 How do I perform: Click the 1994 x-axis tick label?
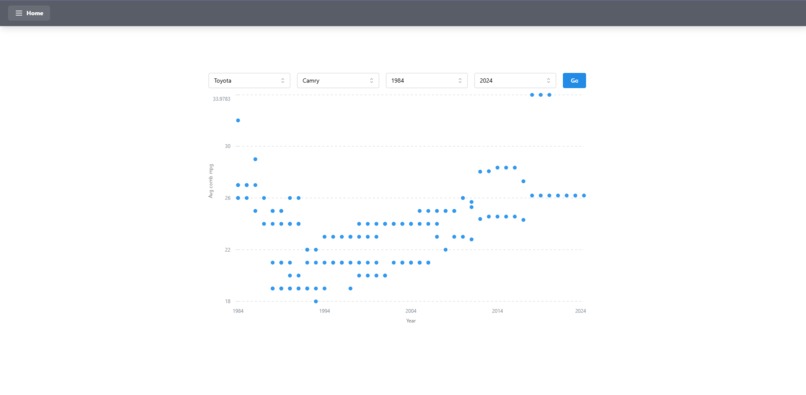[324, 311]
